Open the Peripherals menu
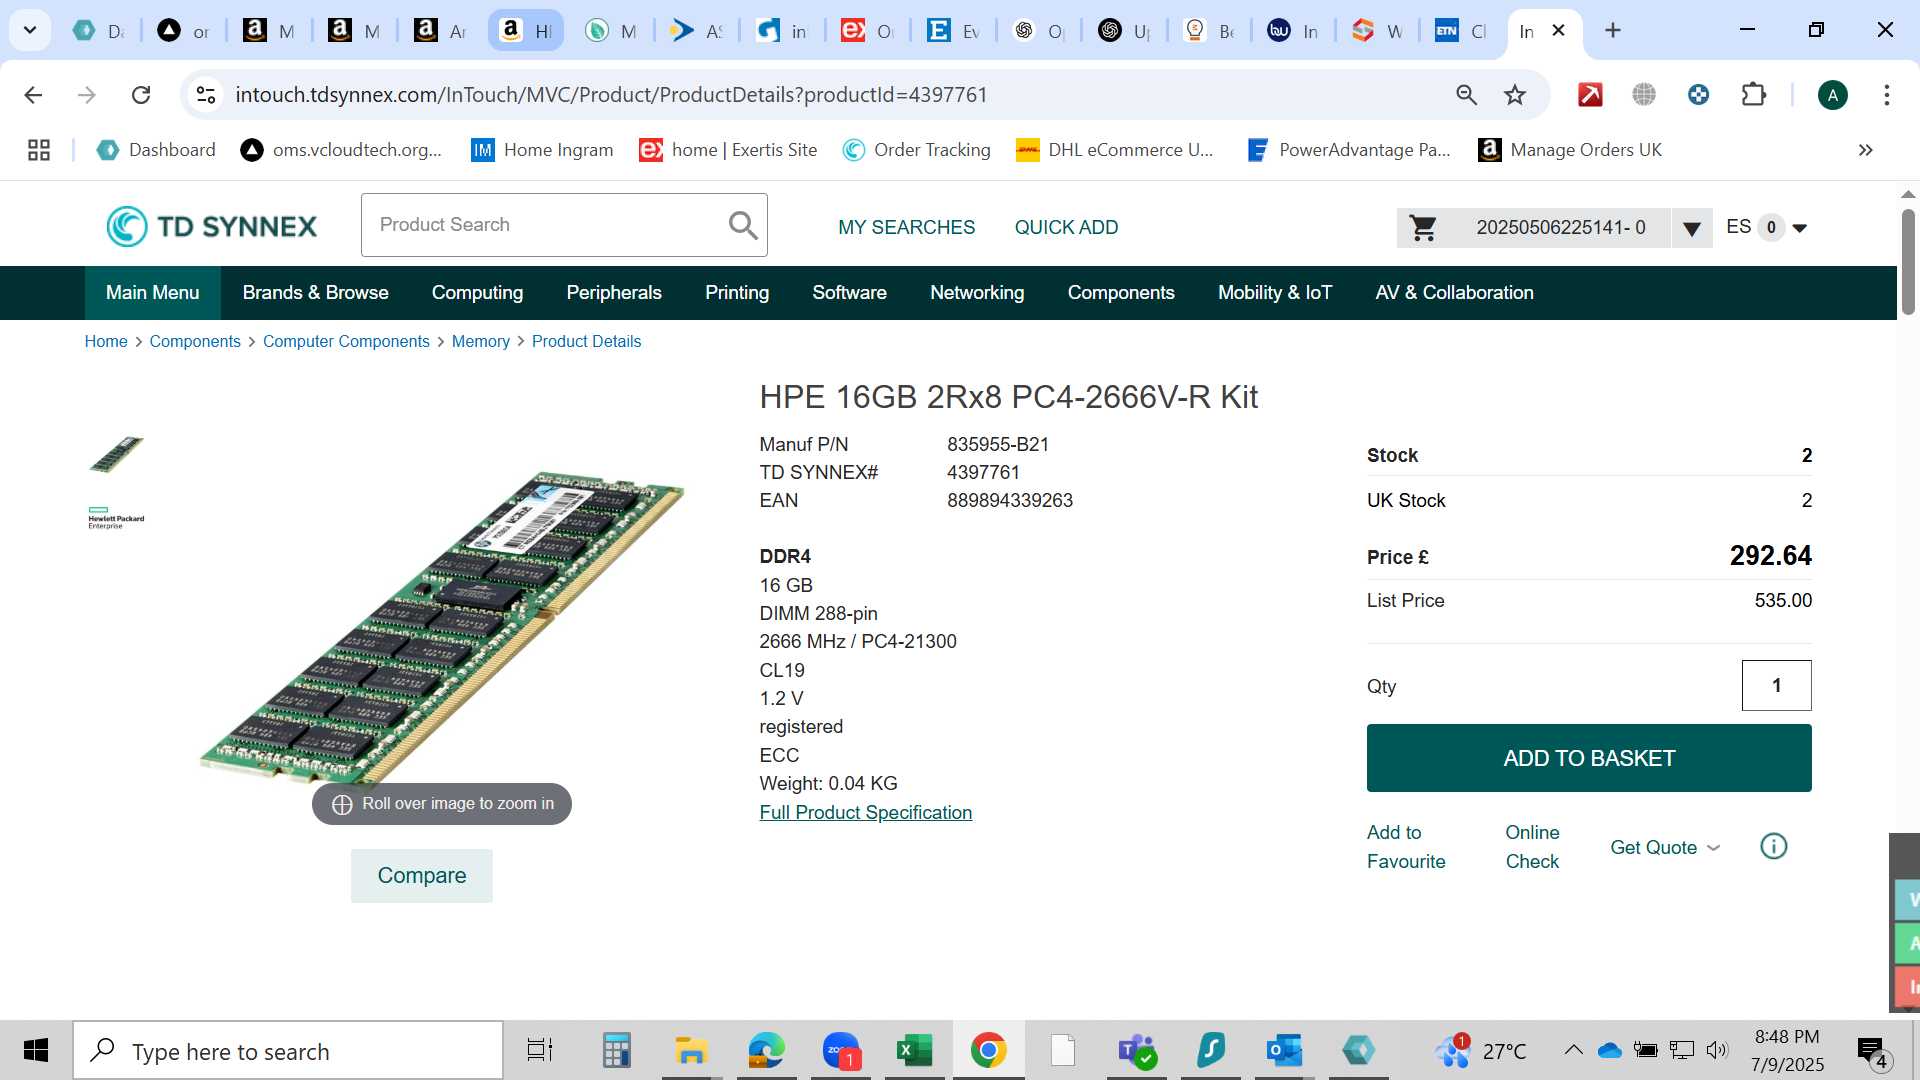 pos(614,293)
